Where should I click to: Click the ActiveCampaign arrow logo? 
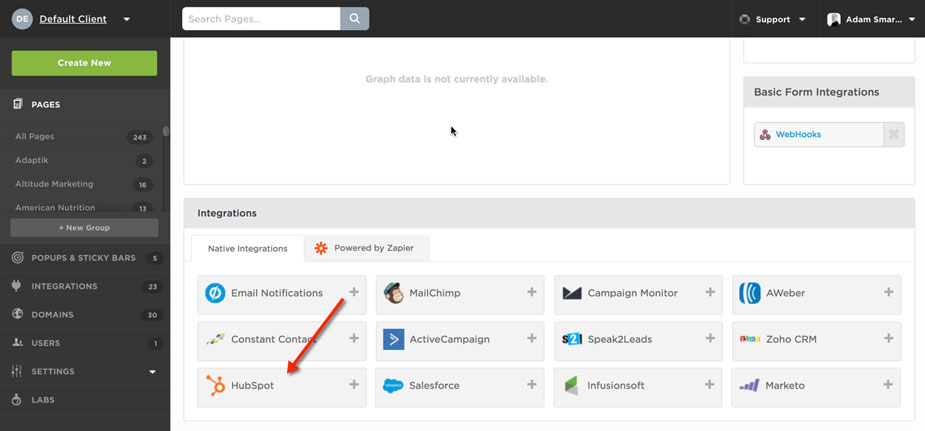[393, 339]
